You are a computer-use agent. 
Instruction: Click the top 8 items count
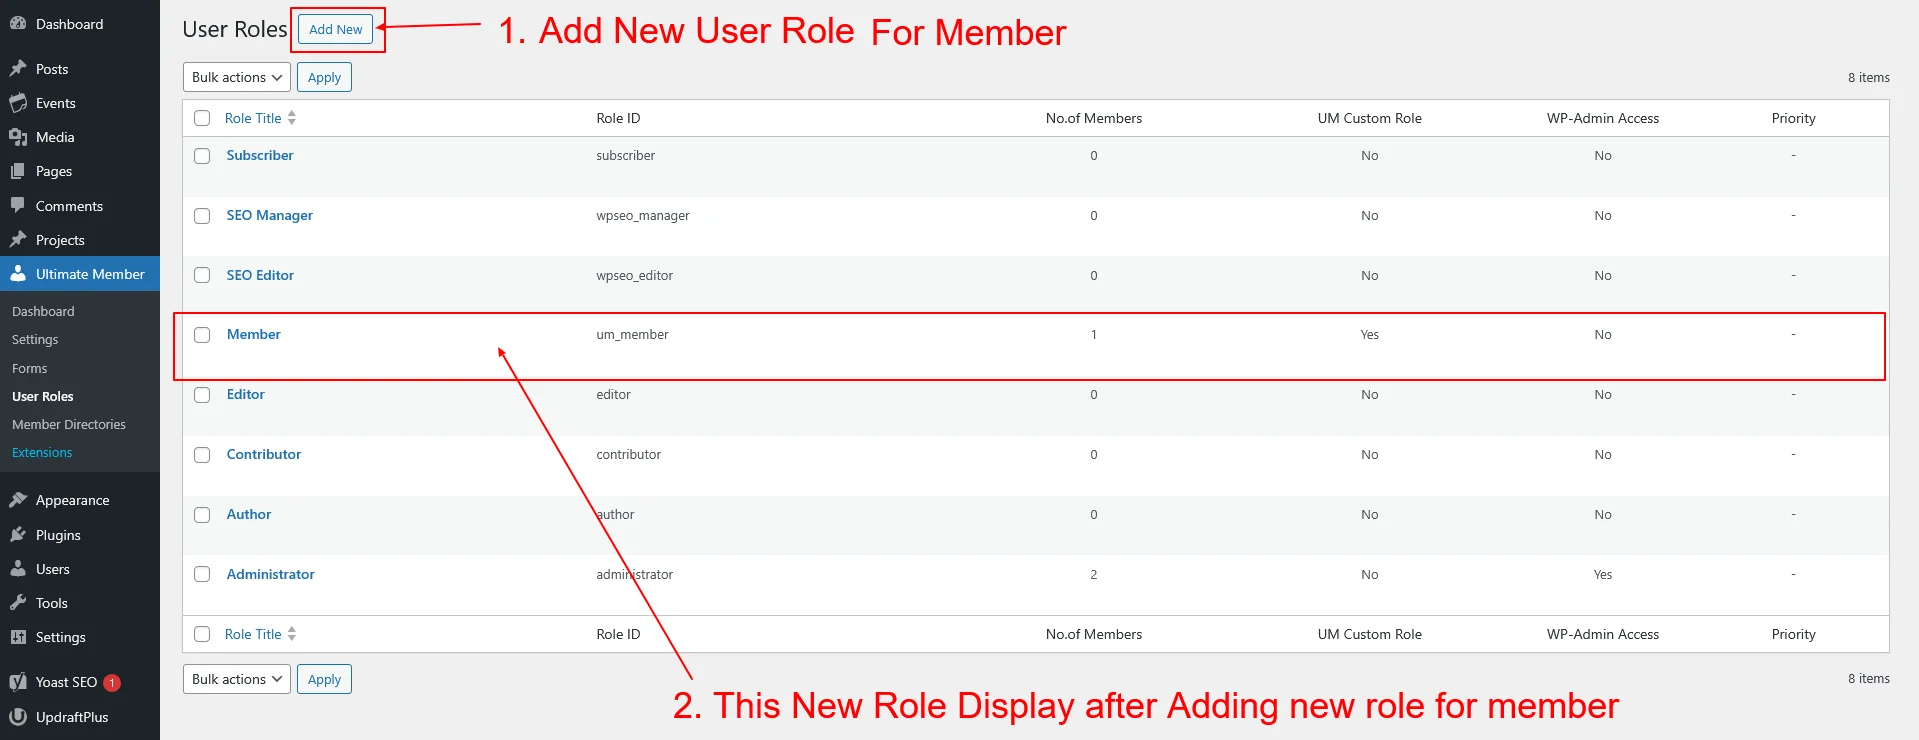pos(1868,77)
